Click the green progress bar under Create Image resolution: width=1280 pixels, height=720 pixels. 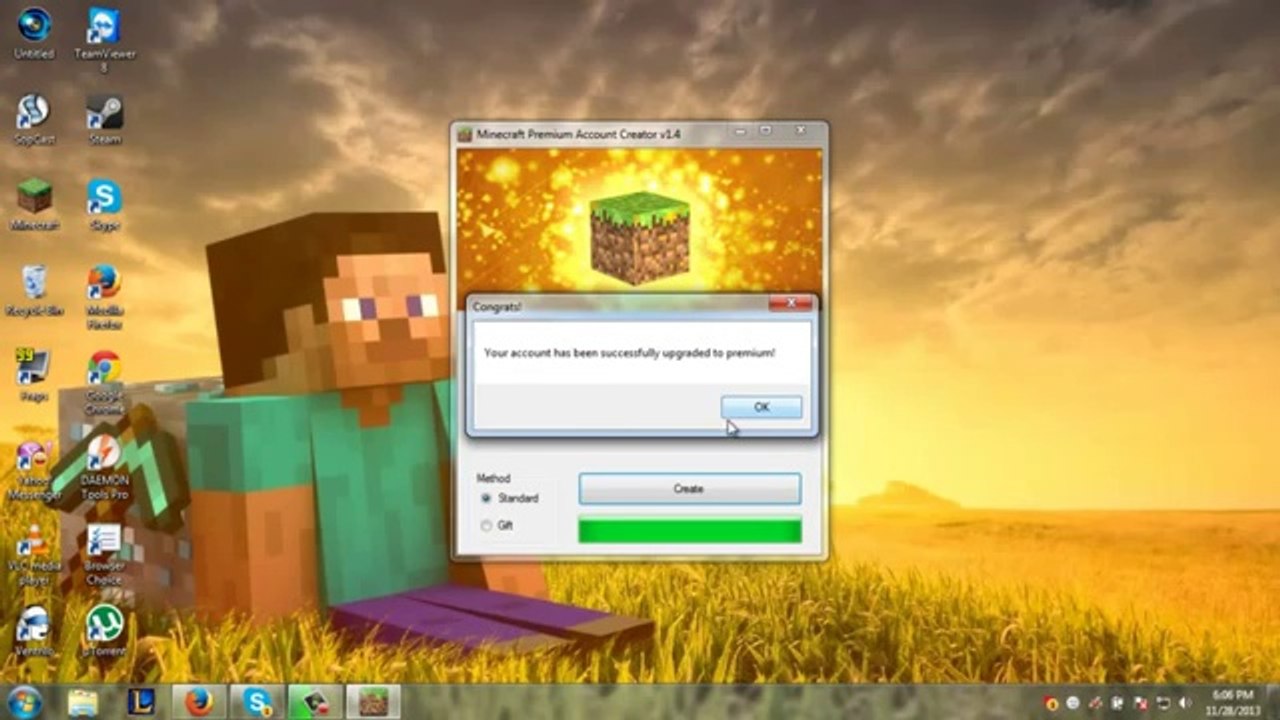click(689, 530)
